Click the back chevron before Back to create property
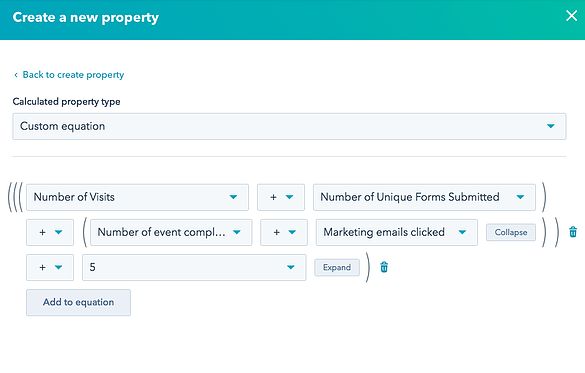585x373 pixels. click(16, 75)
